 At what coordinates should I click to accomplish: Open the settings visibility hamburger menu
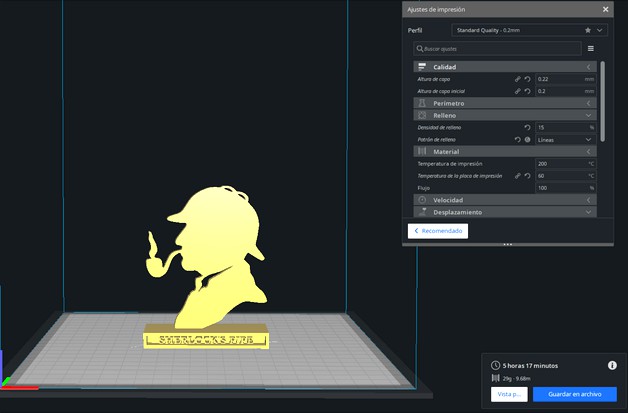click(591, 48)
